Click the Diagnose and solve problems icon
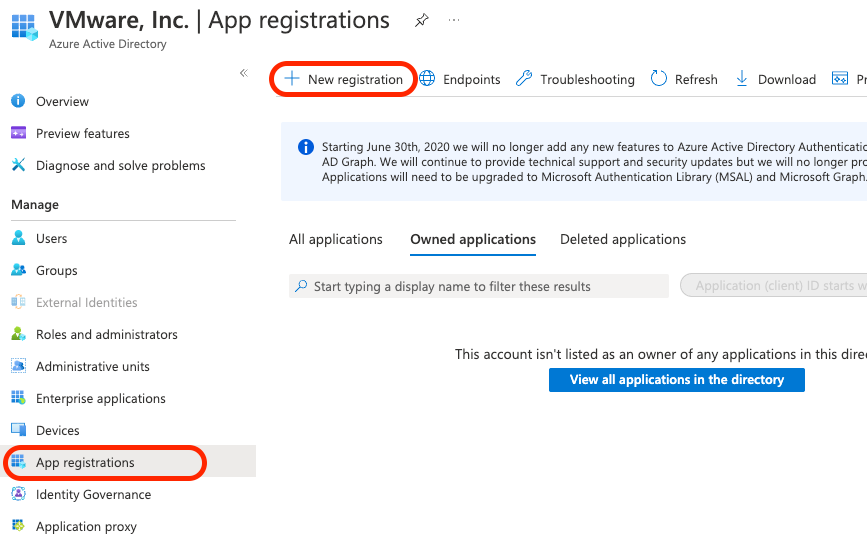 click(18, 165)
